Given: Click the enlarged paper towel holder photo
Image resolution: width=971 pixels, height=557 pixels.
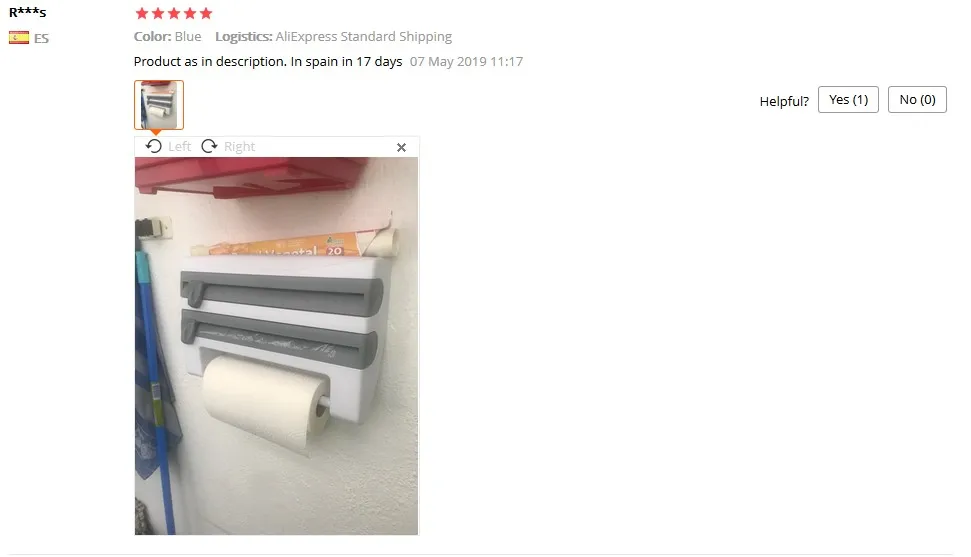Looking at the screenshot, I should click(276, 346).
